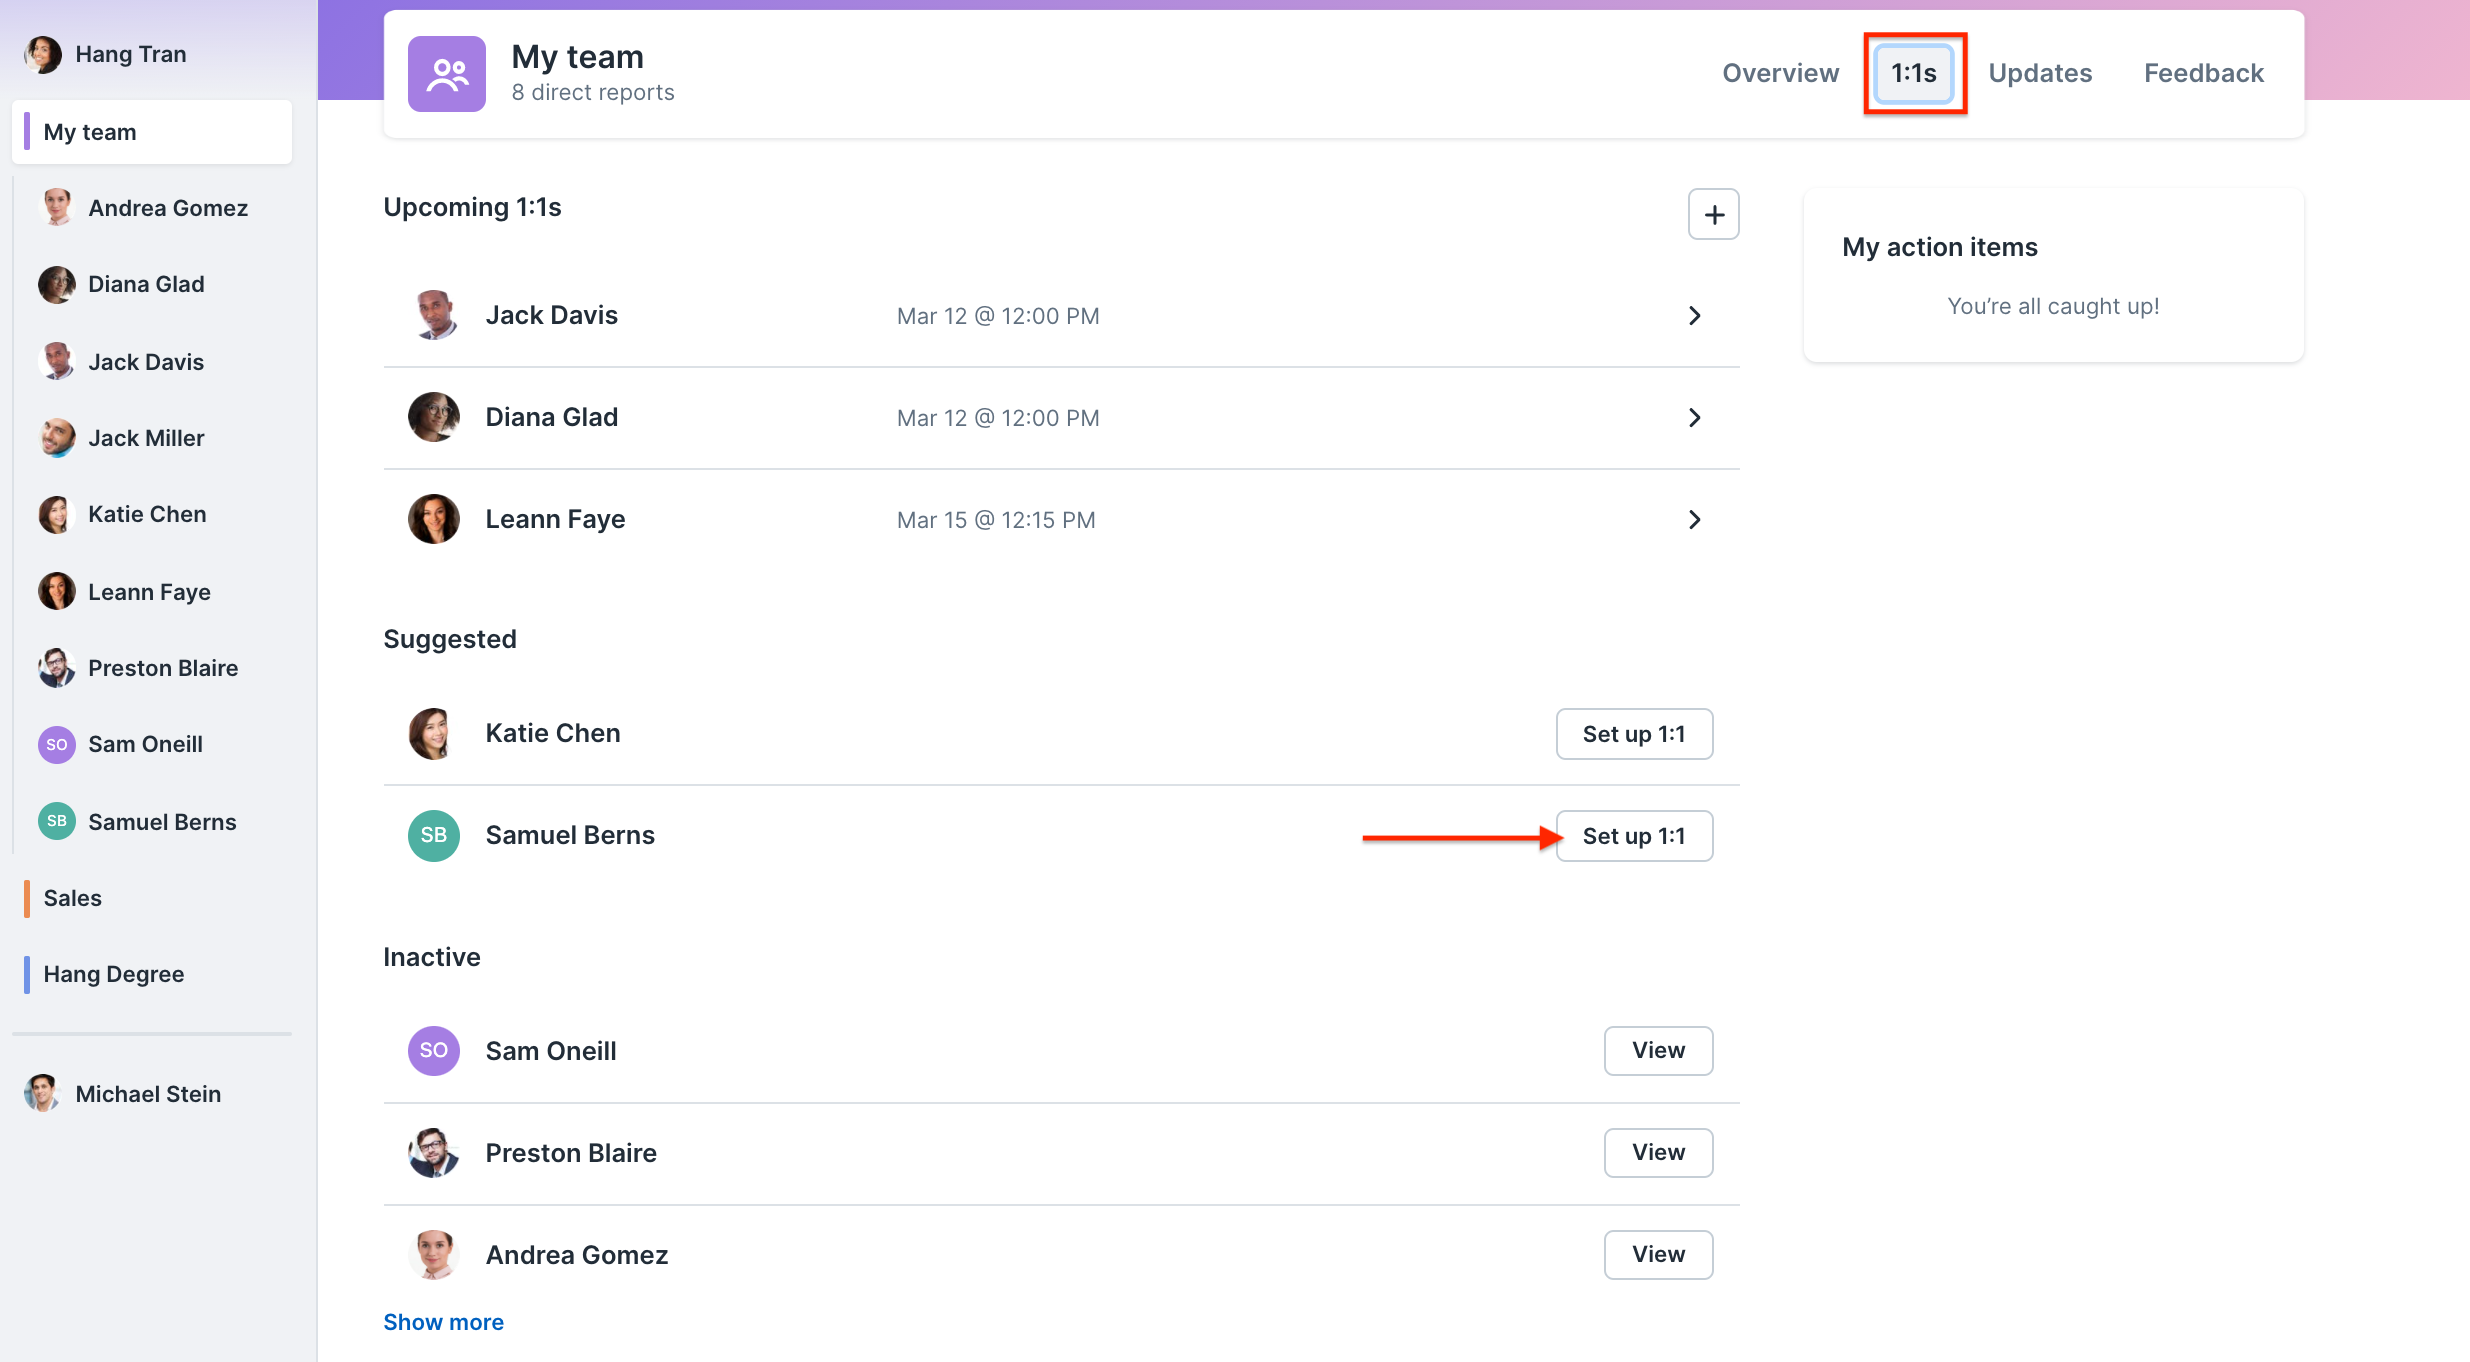Click the purple SO avatar in sidebar
The height and width of the screenshot is (1362, 2470).
coord(57,744)
